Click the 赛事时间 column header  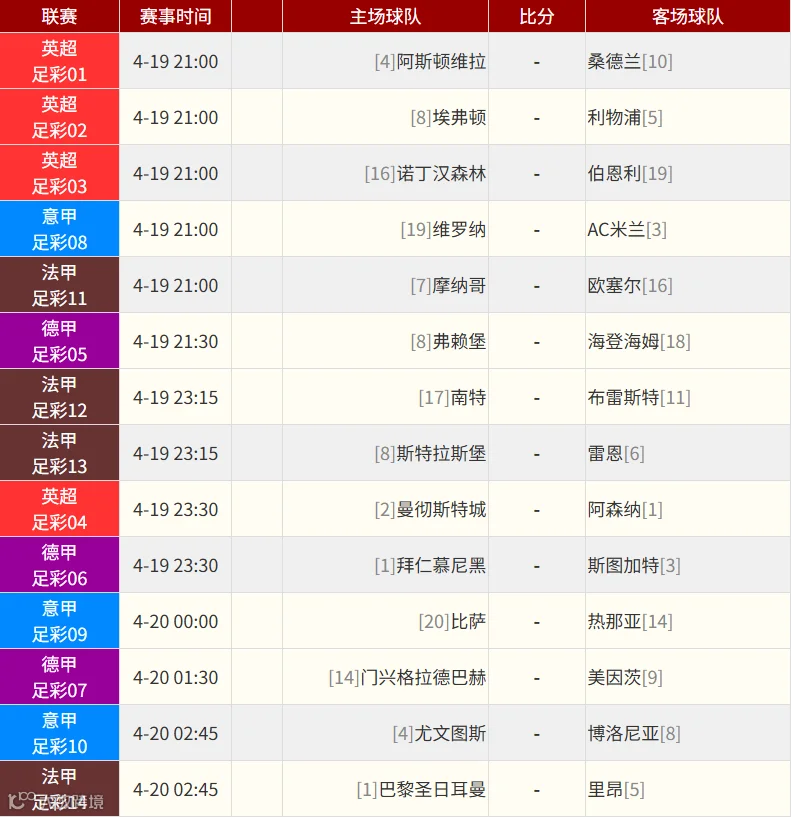click(176, 16)
